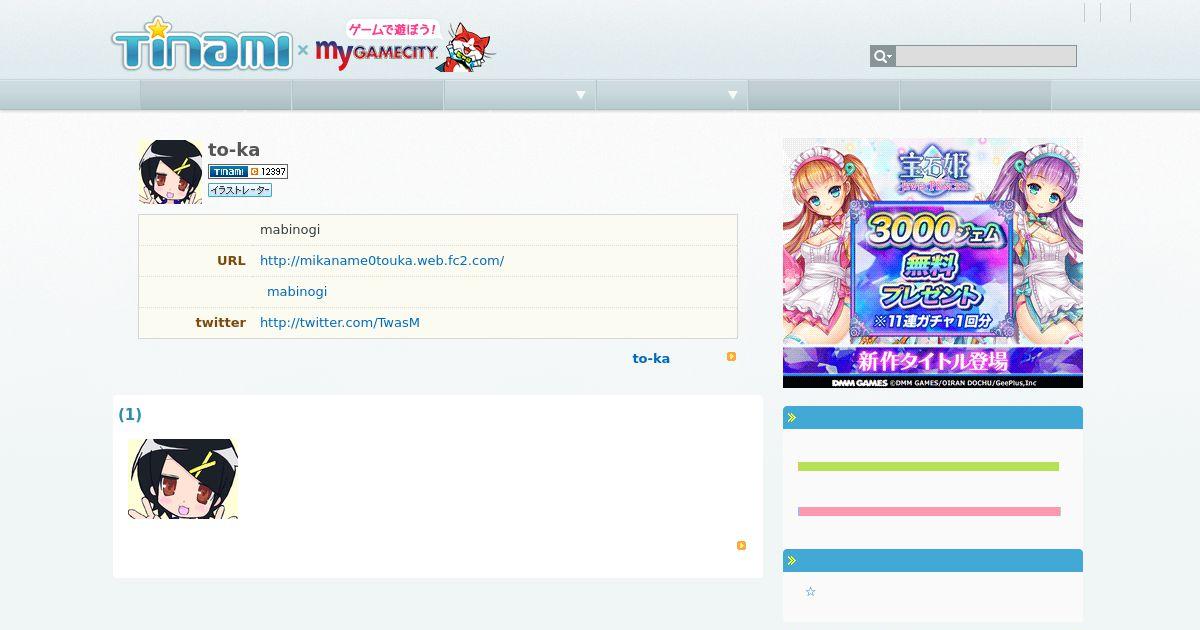Click the TINAMI 12397 badge

(248, 172)
